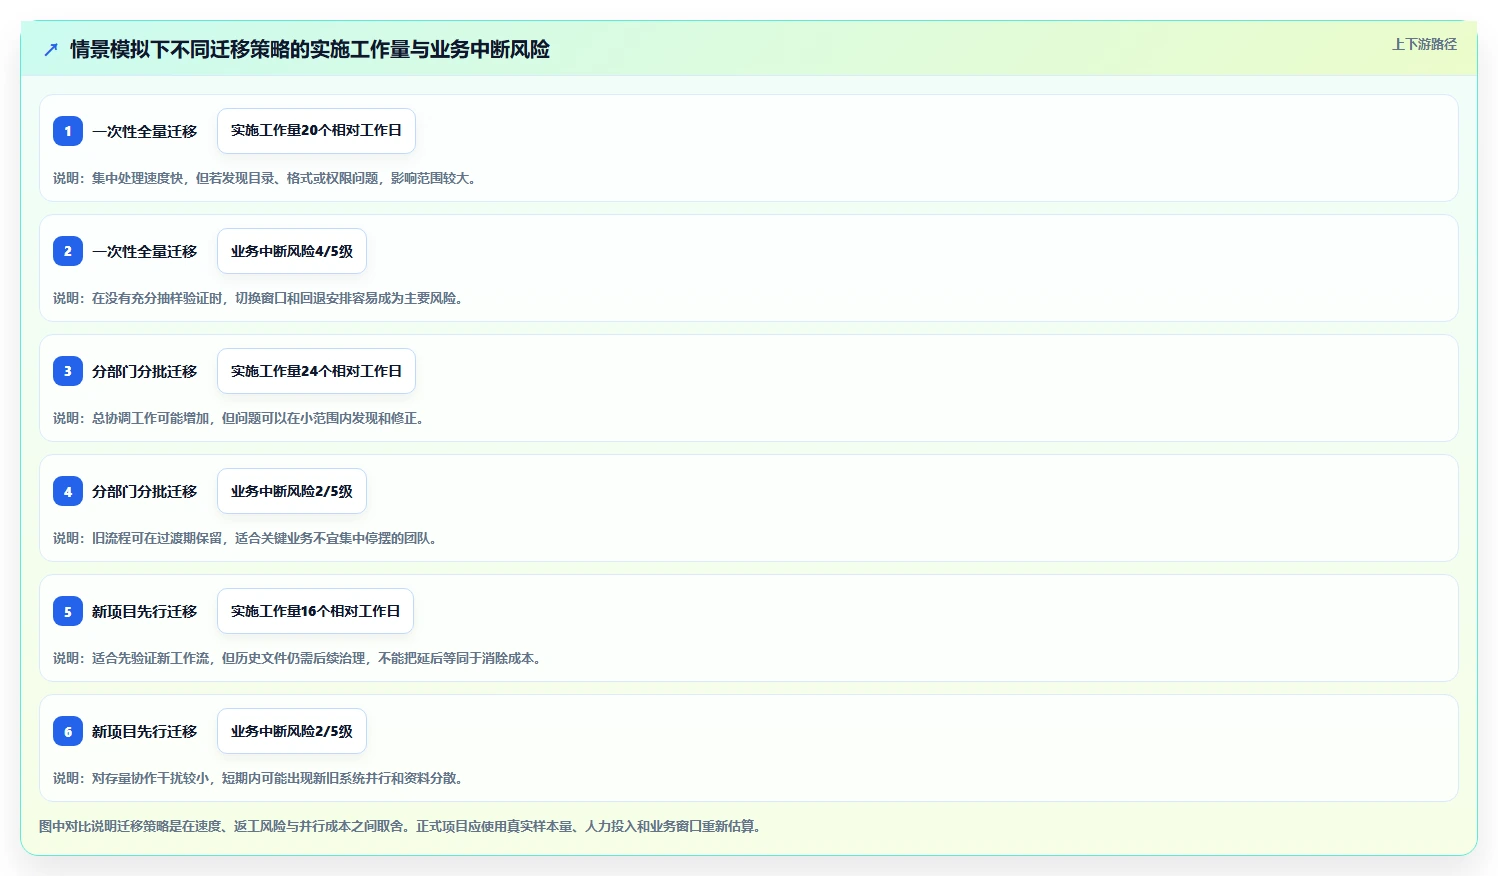Select the 实施工作量16个相对工作日 chip
This screenshot has height=876, width=1498.
[315, 611]
